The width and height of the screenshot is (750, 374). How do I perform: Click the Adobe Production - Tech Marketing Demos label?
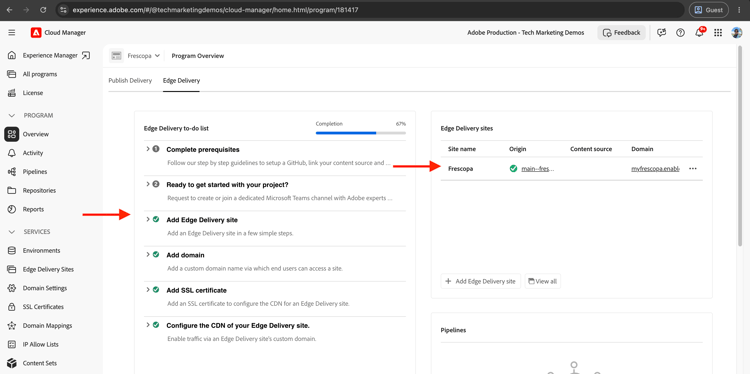click(x=526, y=33)
